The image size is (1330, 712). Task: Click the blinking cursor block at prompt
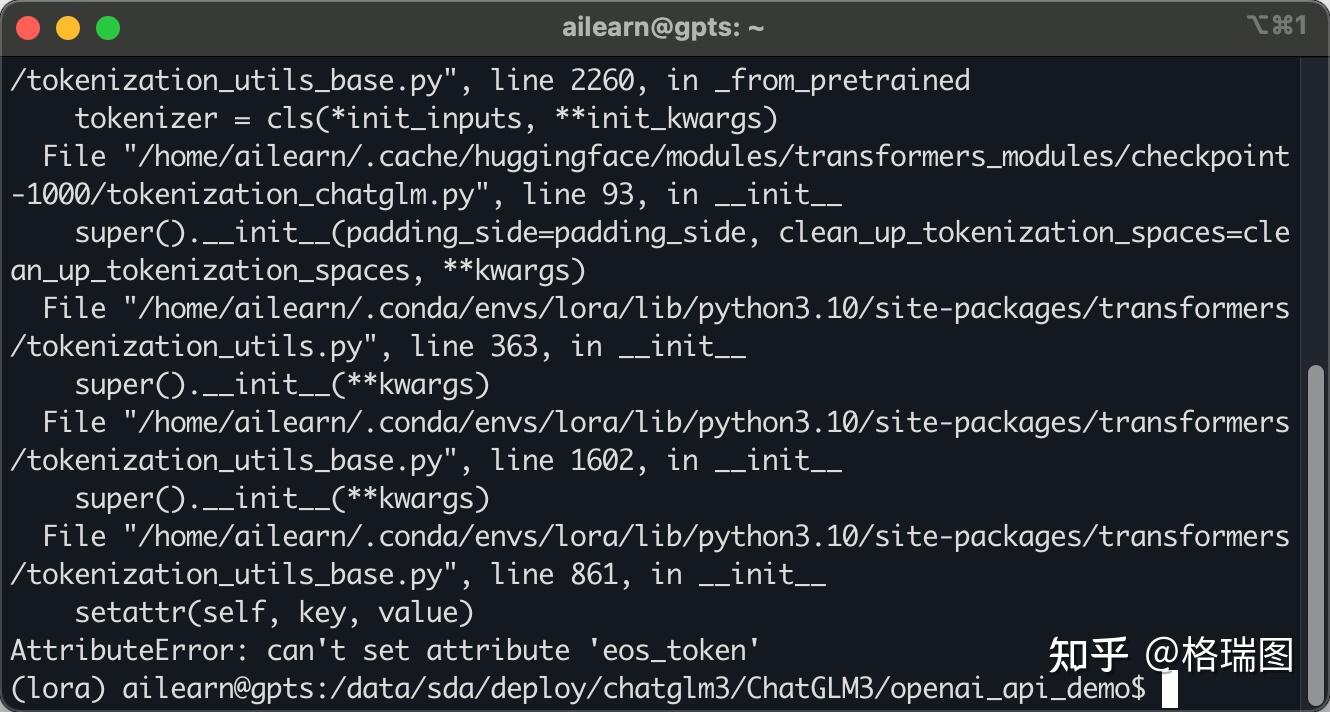[x=1169, y=689]
